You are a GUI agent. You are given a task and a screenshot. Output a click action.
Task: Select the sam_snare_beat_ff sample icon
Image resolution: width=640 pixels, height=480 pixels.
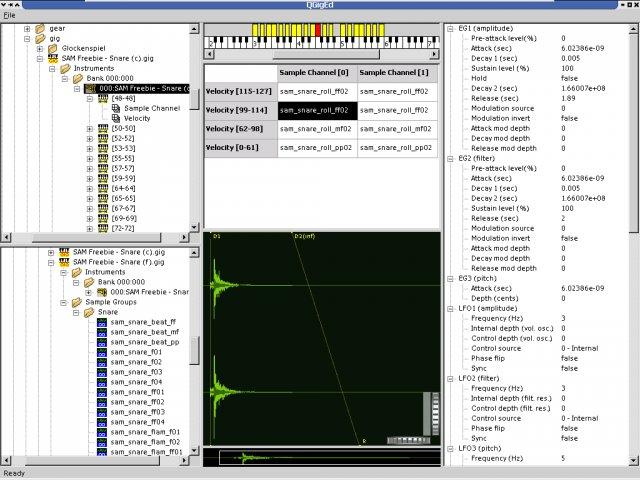pyautogui.click(x=102, y=322)
